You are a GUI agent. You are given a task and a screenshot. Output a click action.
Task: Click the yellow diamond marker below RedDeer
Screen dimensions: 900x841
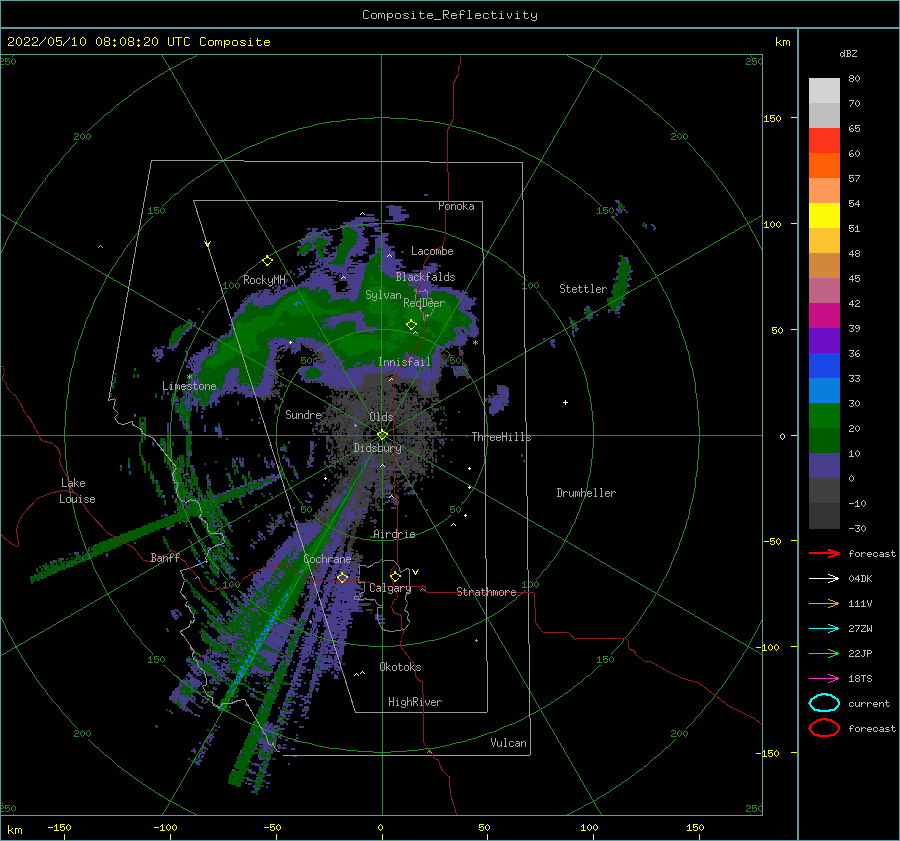[411, 325]
